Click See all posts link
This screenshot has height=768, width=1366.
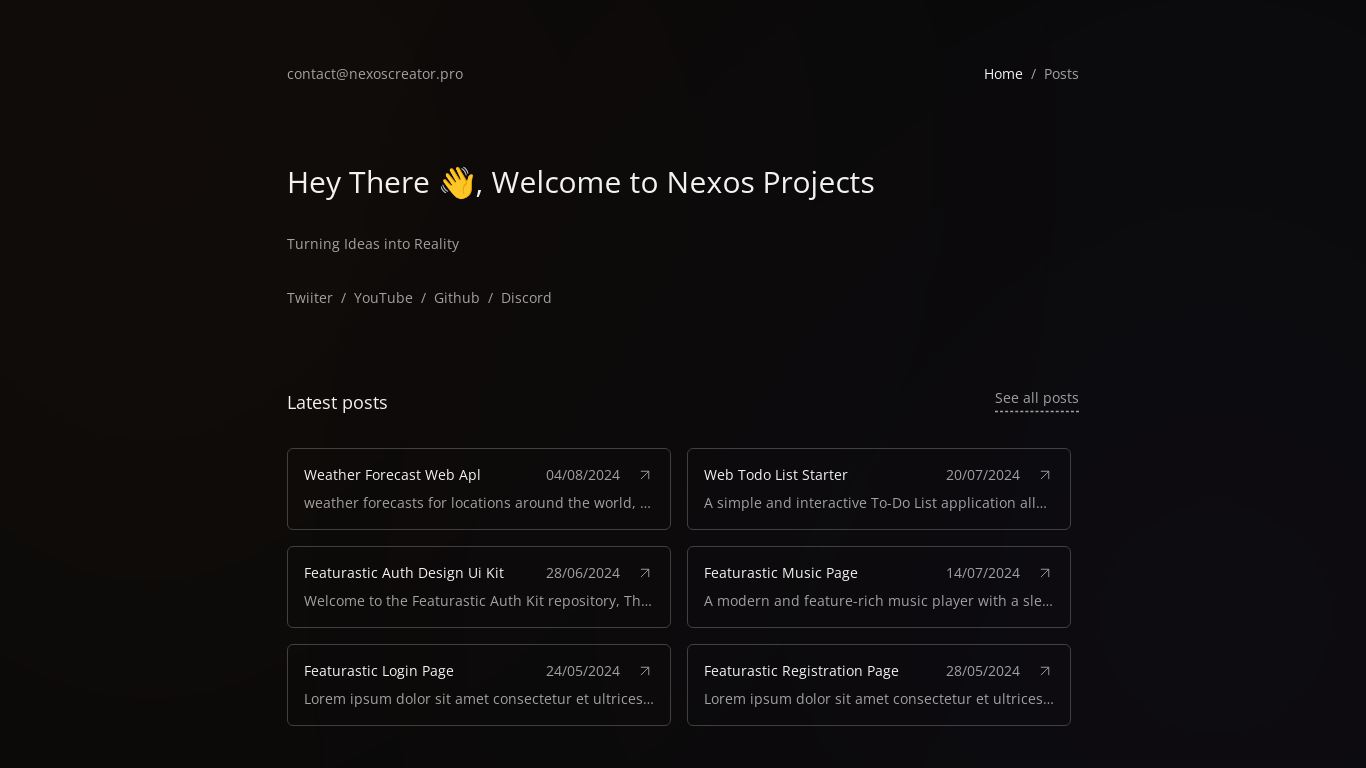coord(1036,398)
